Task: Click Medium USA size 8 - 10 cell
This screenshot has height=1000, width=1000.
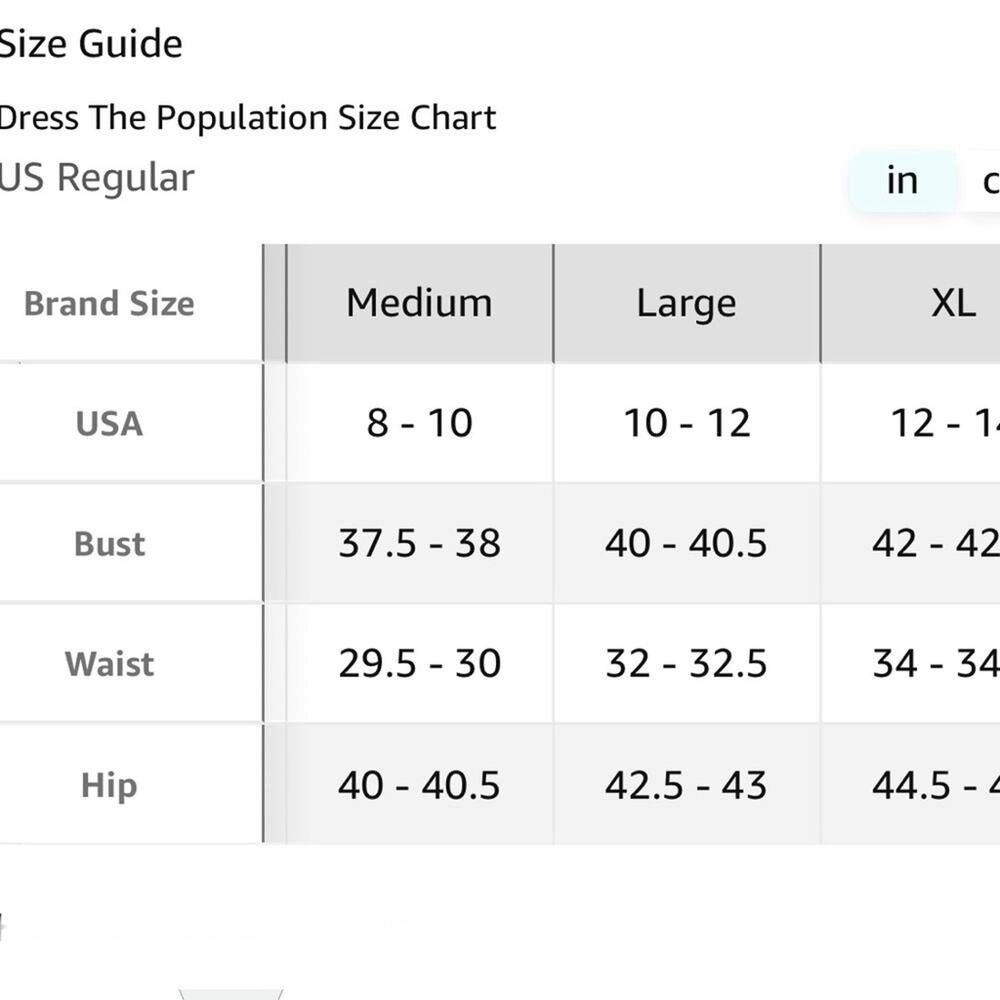Action: coord(420,423)
